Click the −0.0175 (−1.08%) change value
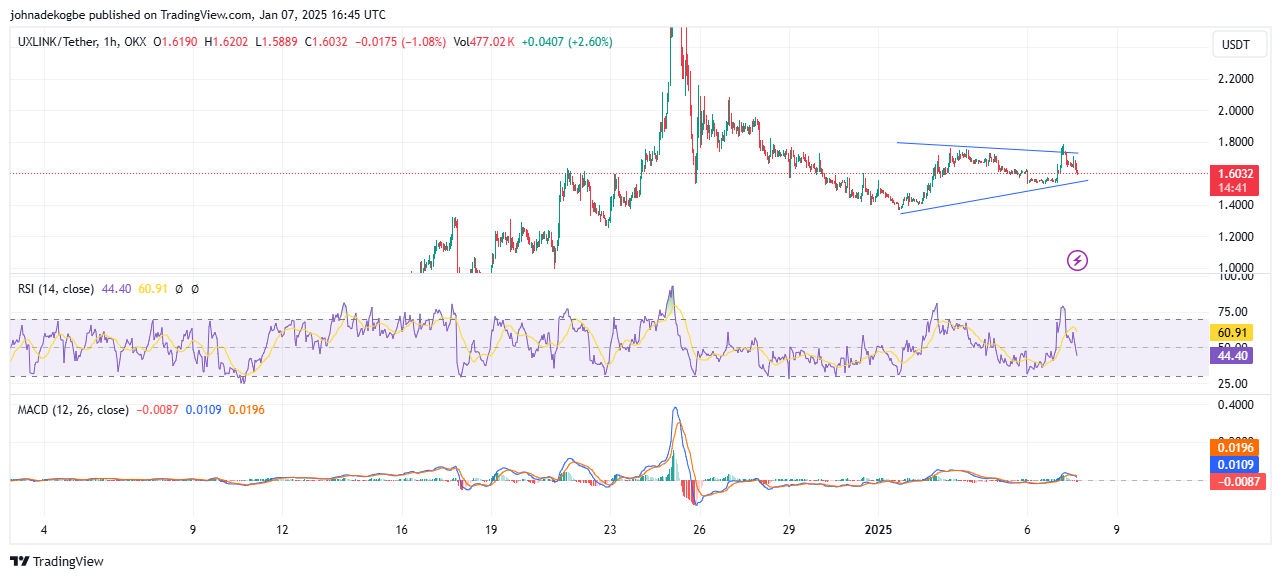1281x579 pixels. click(x=399, y=42)
